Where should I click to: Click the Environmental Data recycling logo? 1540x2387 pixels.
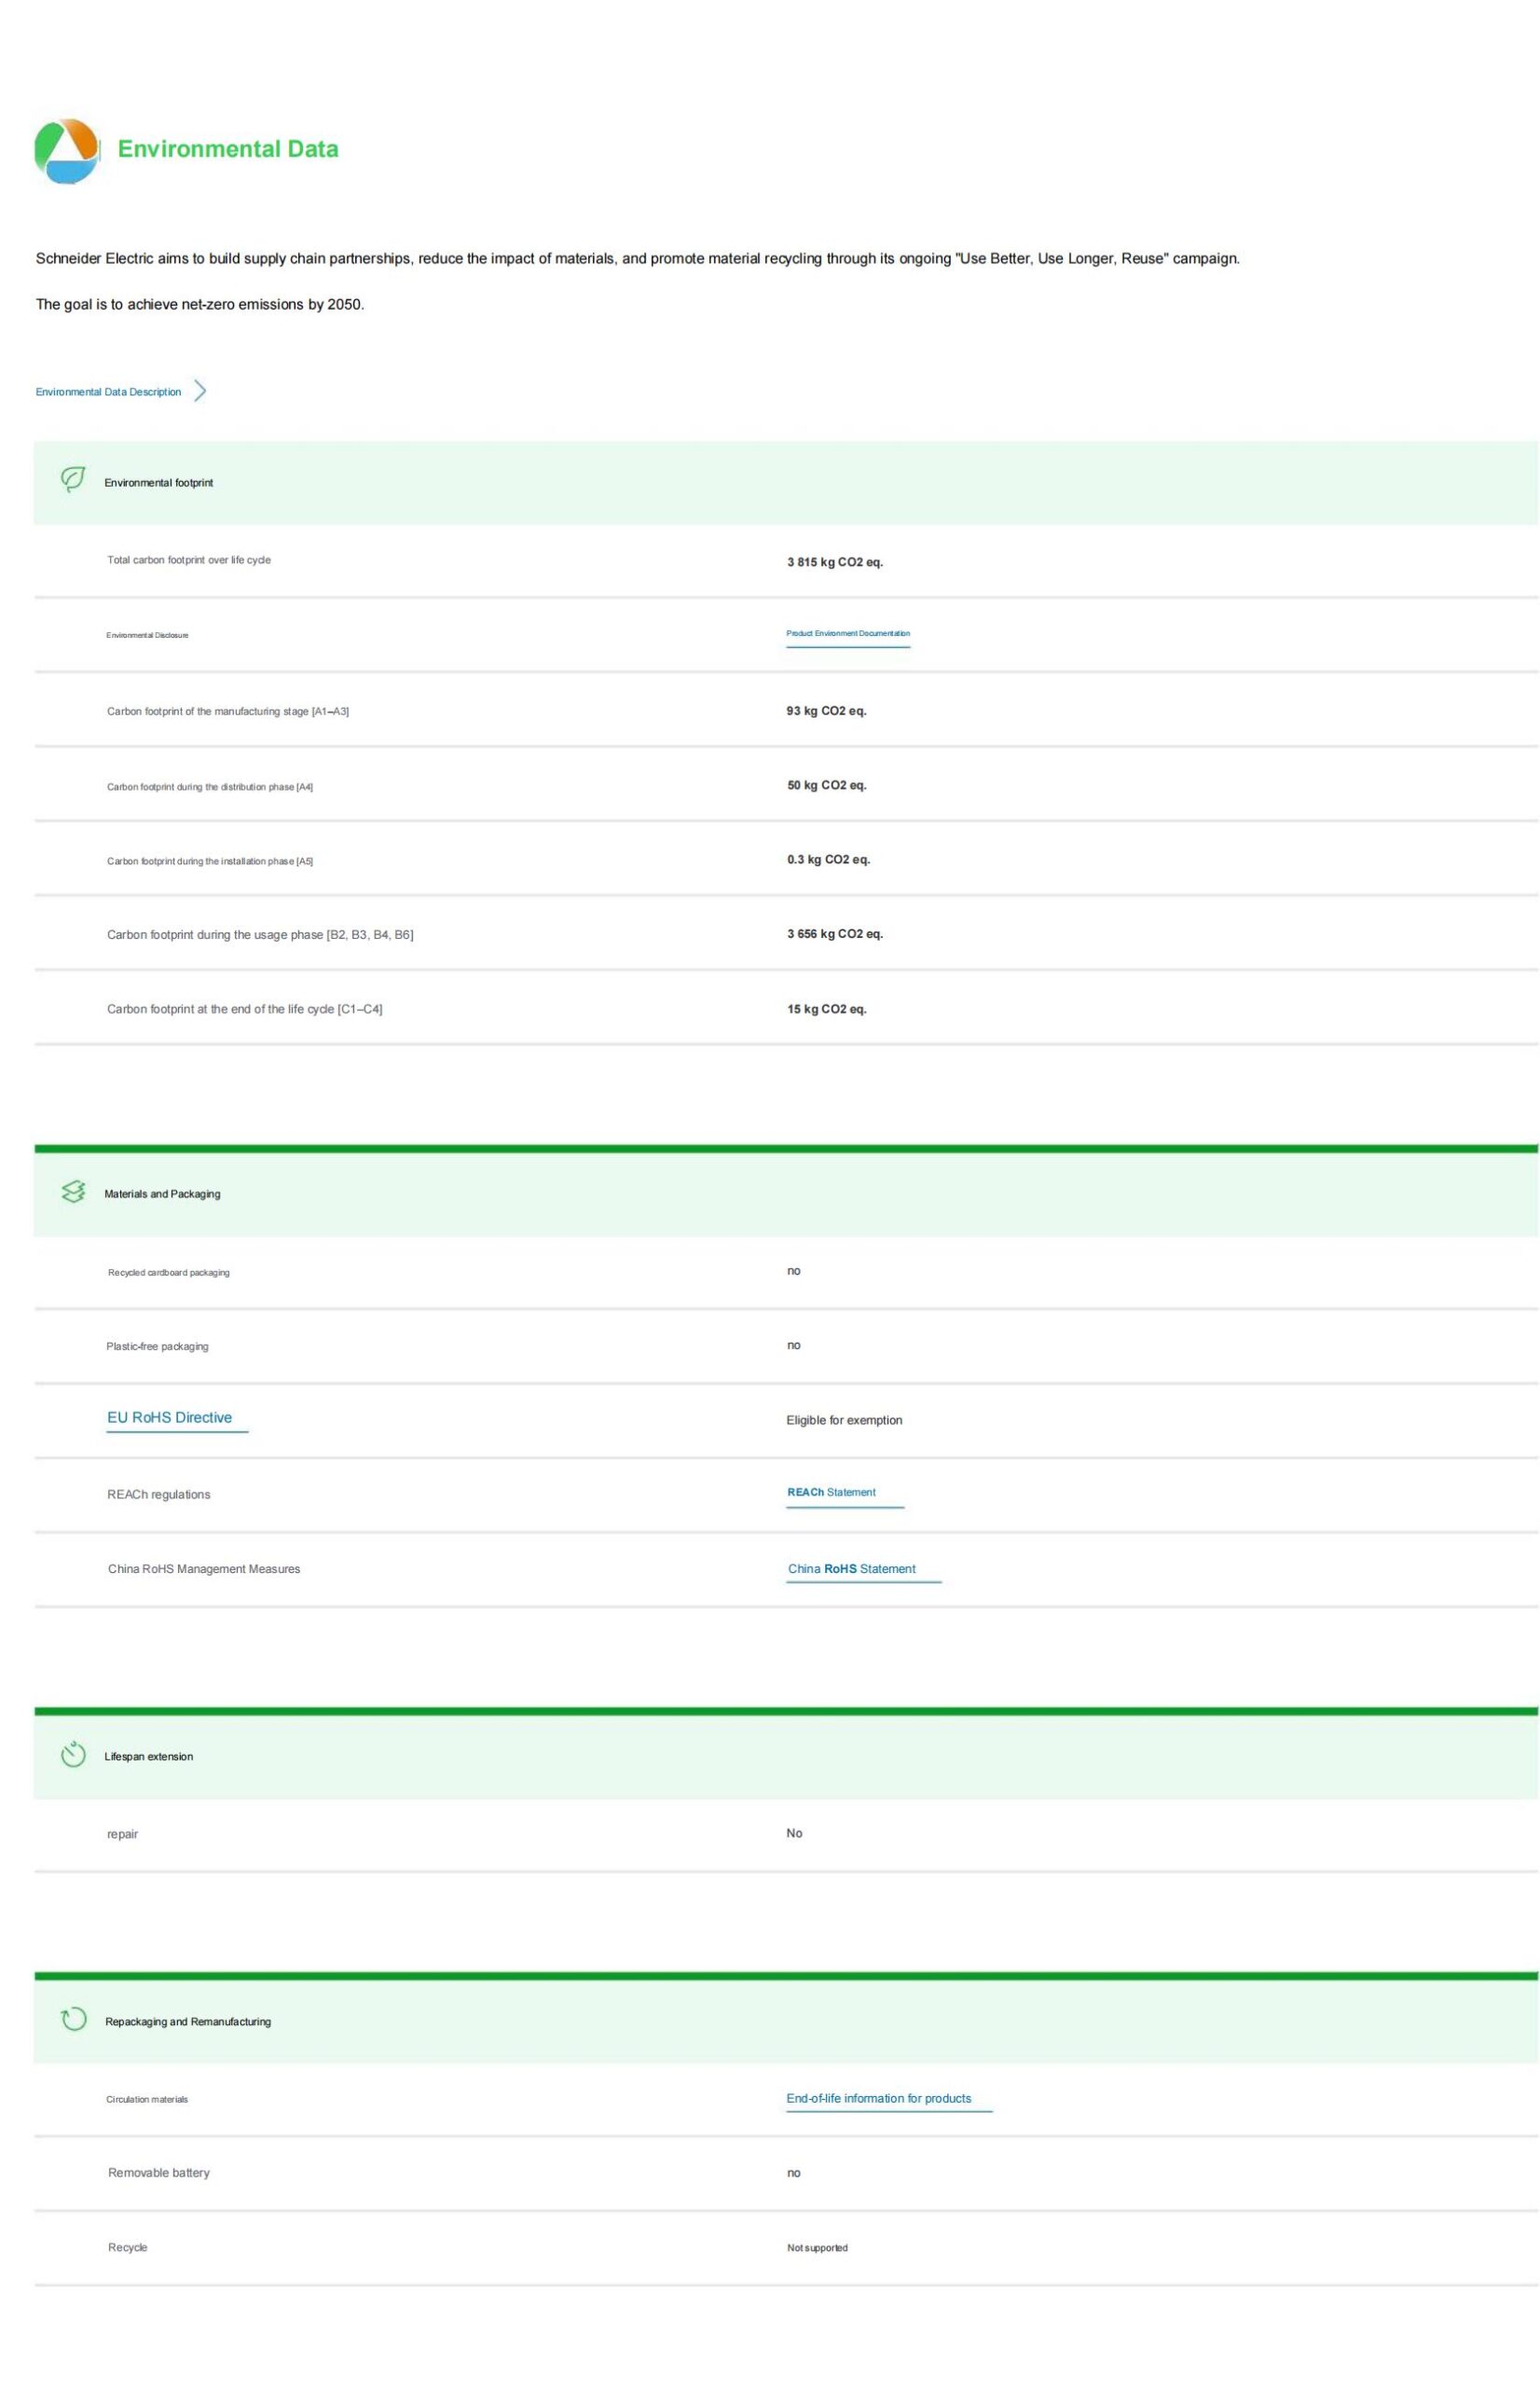tap(67, 151)
